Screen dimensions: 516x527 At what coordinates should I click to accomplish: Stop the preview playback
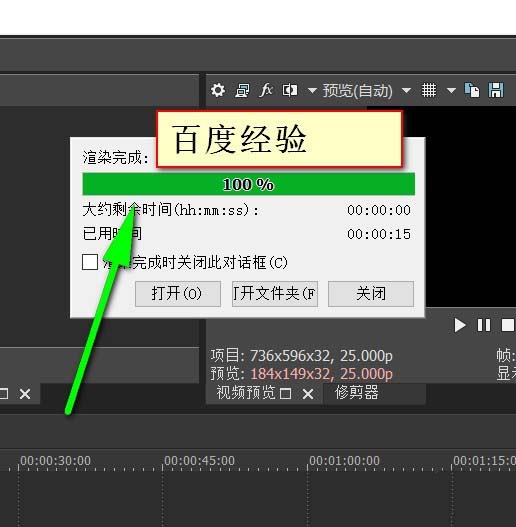click(507, 325)
